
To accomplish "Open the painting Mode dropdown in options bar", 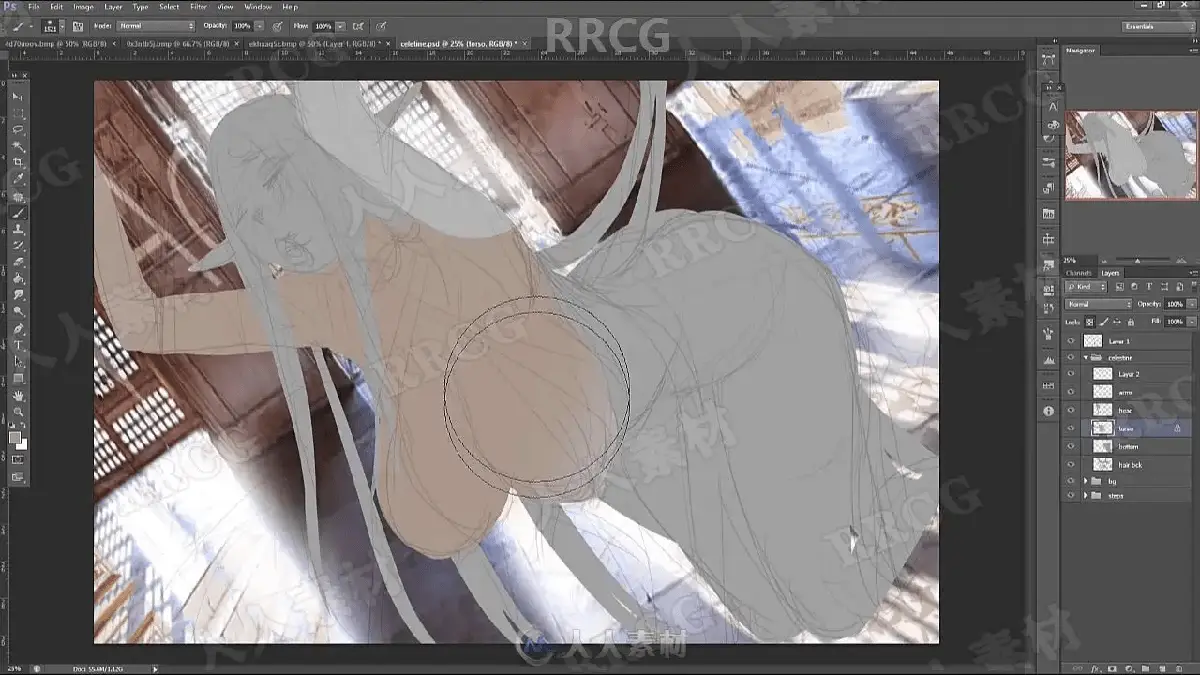I will click(x=156, y=25).
